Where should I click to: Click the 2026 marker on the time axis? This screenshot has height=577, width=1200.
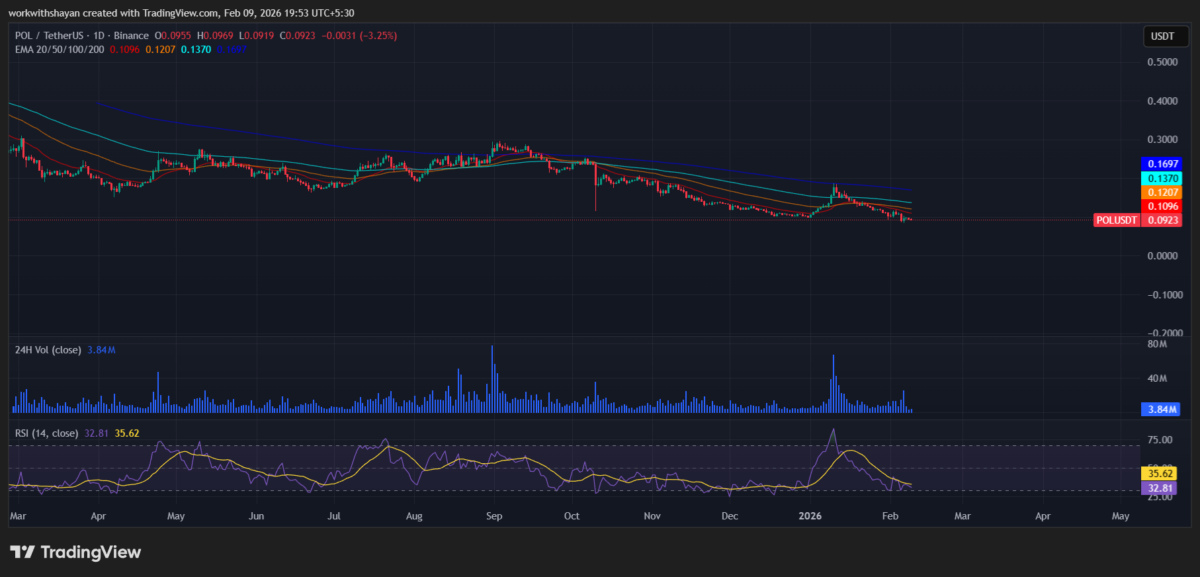click(x=810, y=515)
